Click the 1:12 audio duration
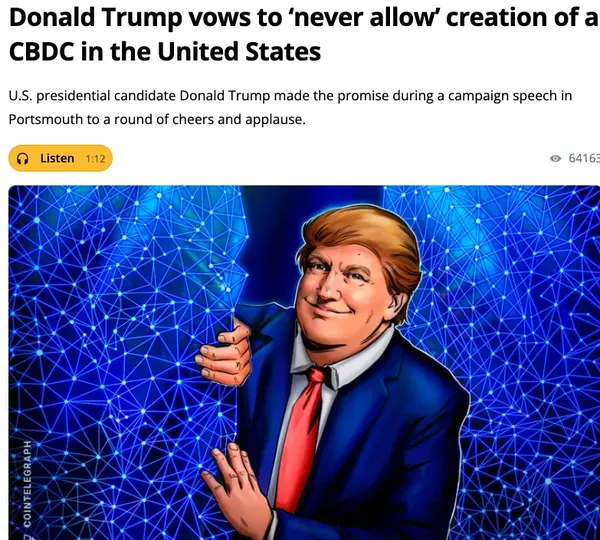Screen dimensions: 600x540 click(95, 159)
